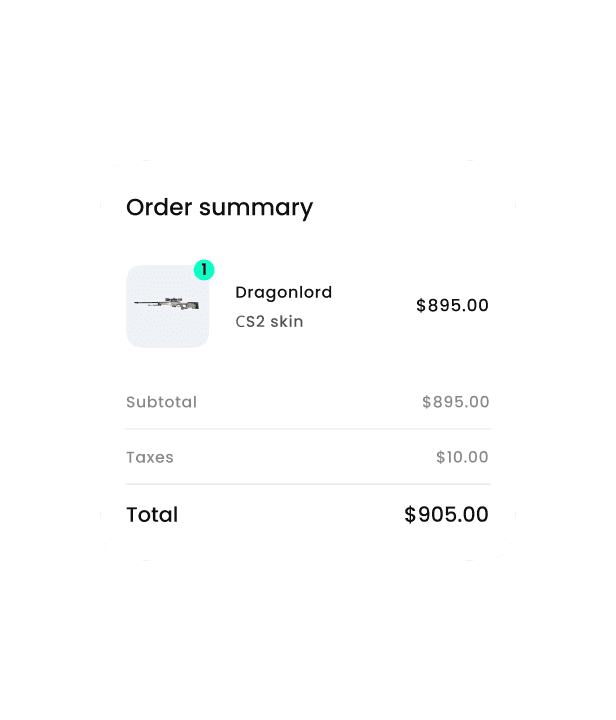Viewport: 616px width, 720px height.
Task: Click the number 1 inside the badge
Action: click(204, 270)
